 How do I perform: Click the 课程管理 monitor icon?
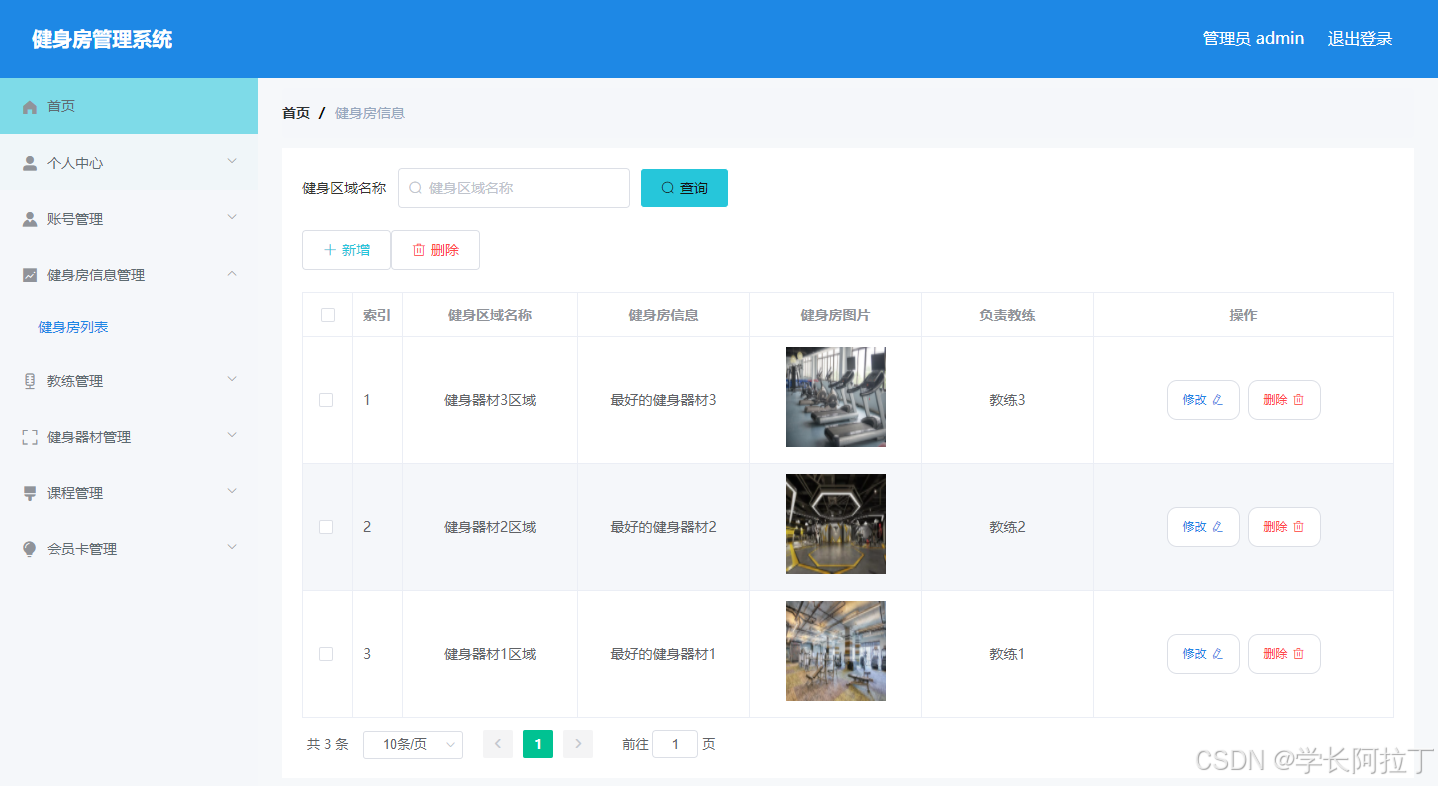click(x=30, y=492)
